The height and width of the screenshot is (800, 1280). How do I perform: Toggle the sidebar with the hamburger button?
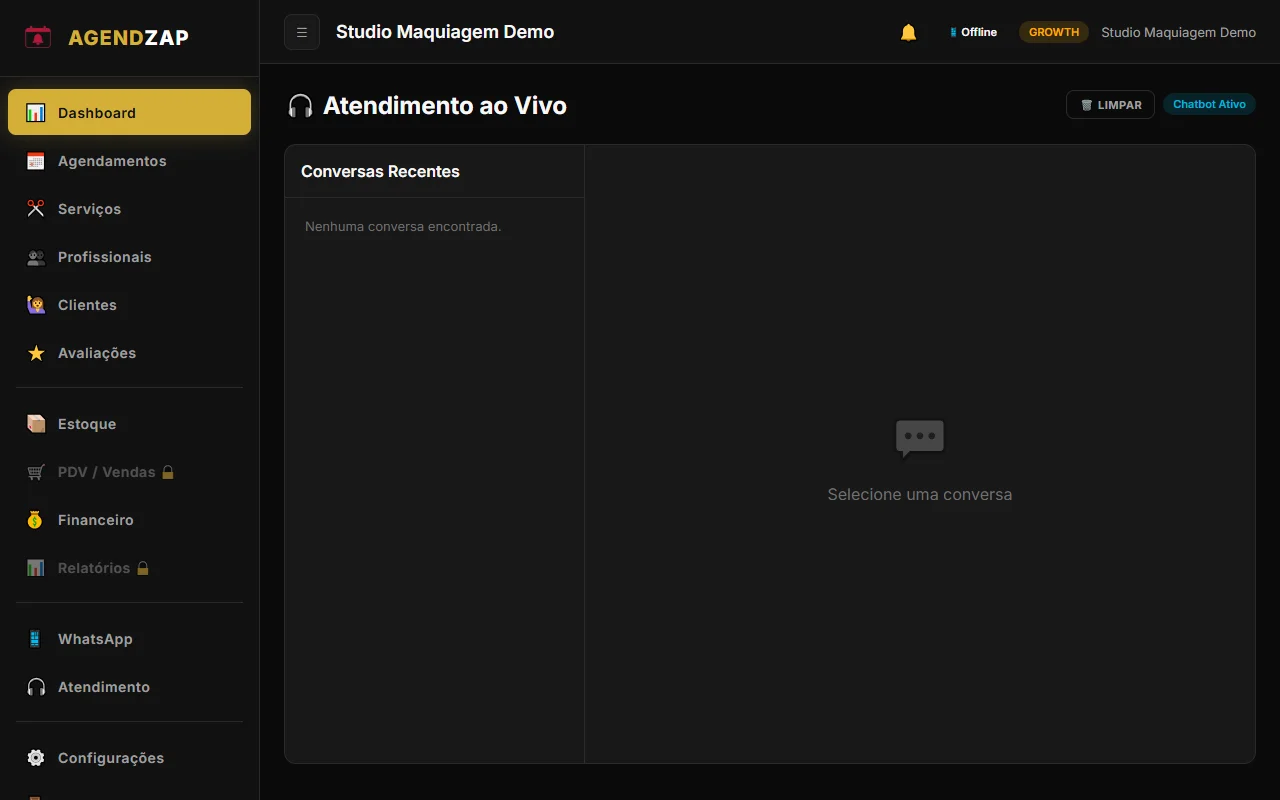point(301,32)
